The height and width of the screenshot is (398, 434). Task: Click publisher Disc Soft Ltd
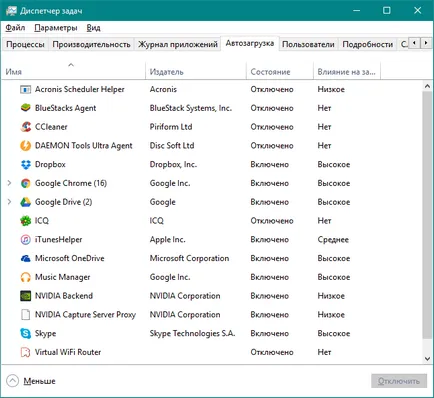[x=172, y=146]
